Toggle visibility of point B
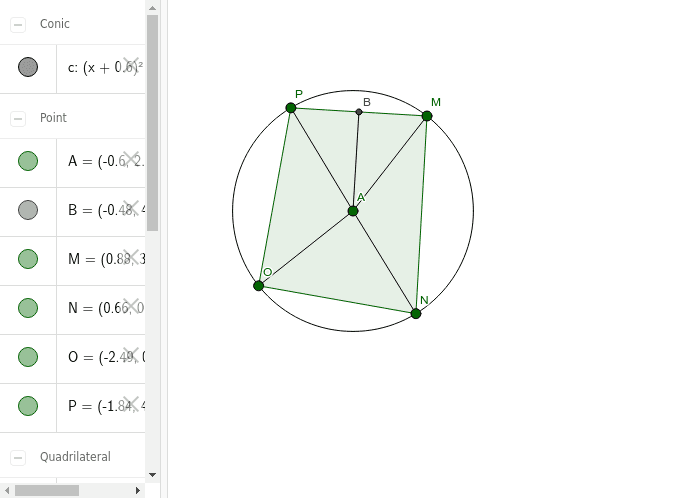Viewport: 700px width, 500px height. (28, 210)
